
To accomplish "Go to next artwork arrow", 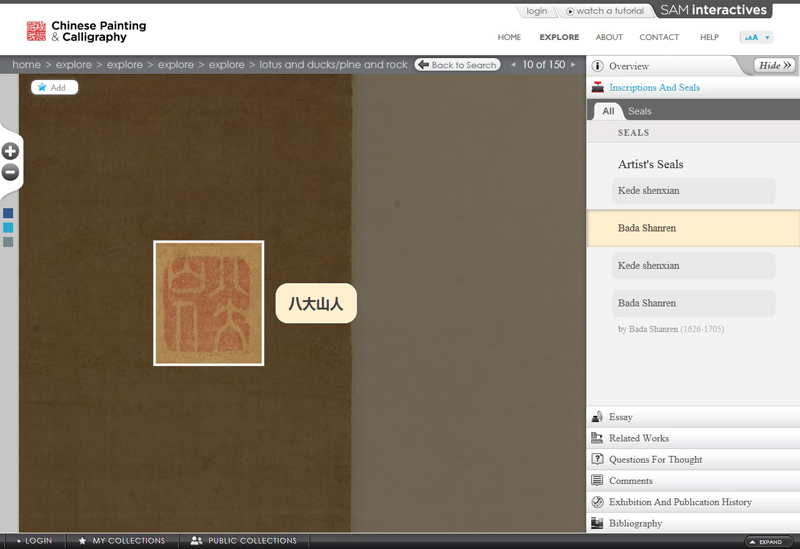I will 573,65.
